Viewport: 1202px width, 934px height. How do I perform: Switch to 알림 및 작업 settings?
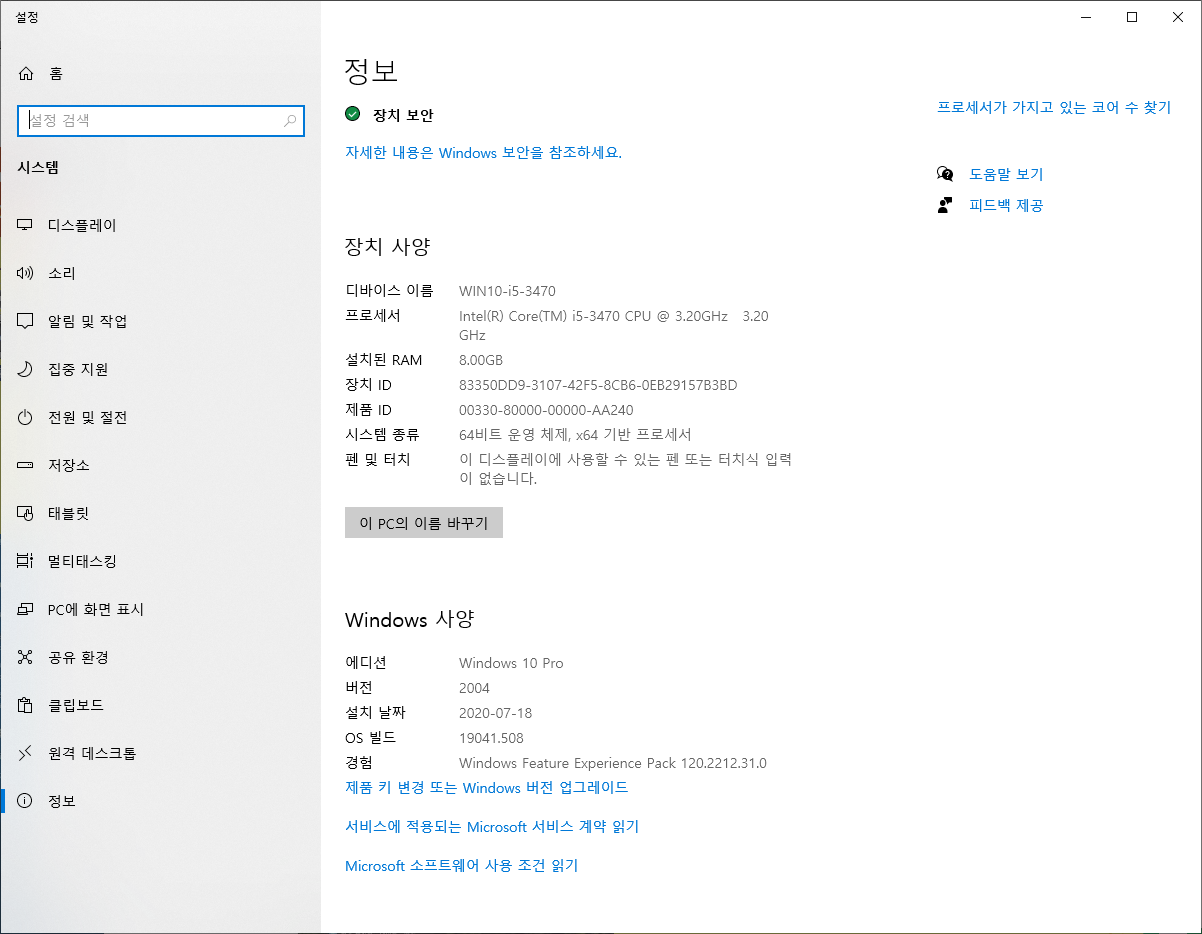[160, 321]
